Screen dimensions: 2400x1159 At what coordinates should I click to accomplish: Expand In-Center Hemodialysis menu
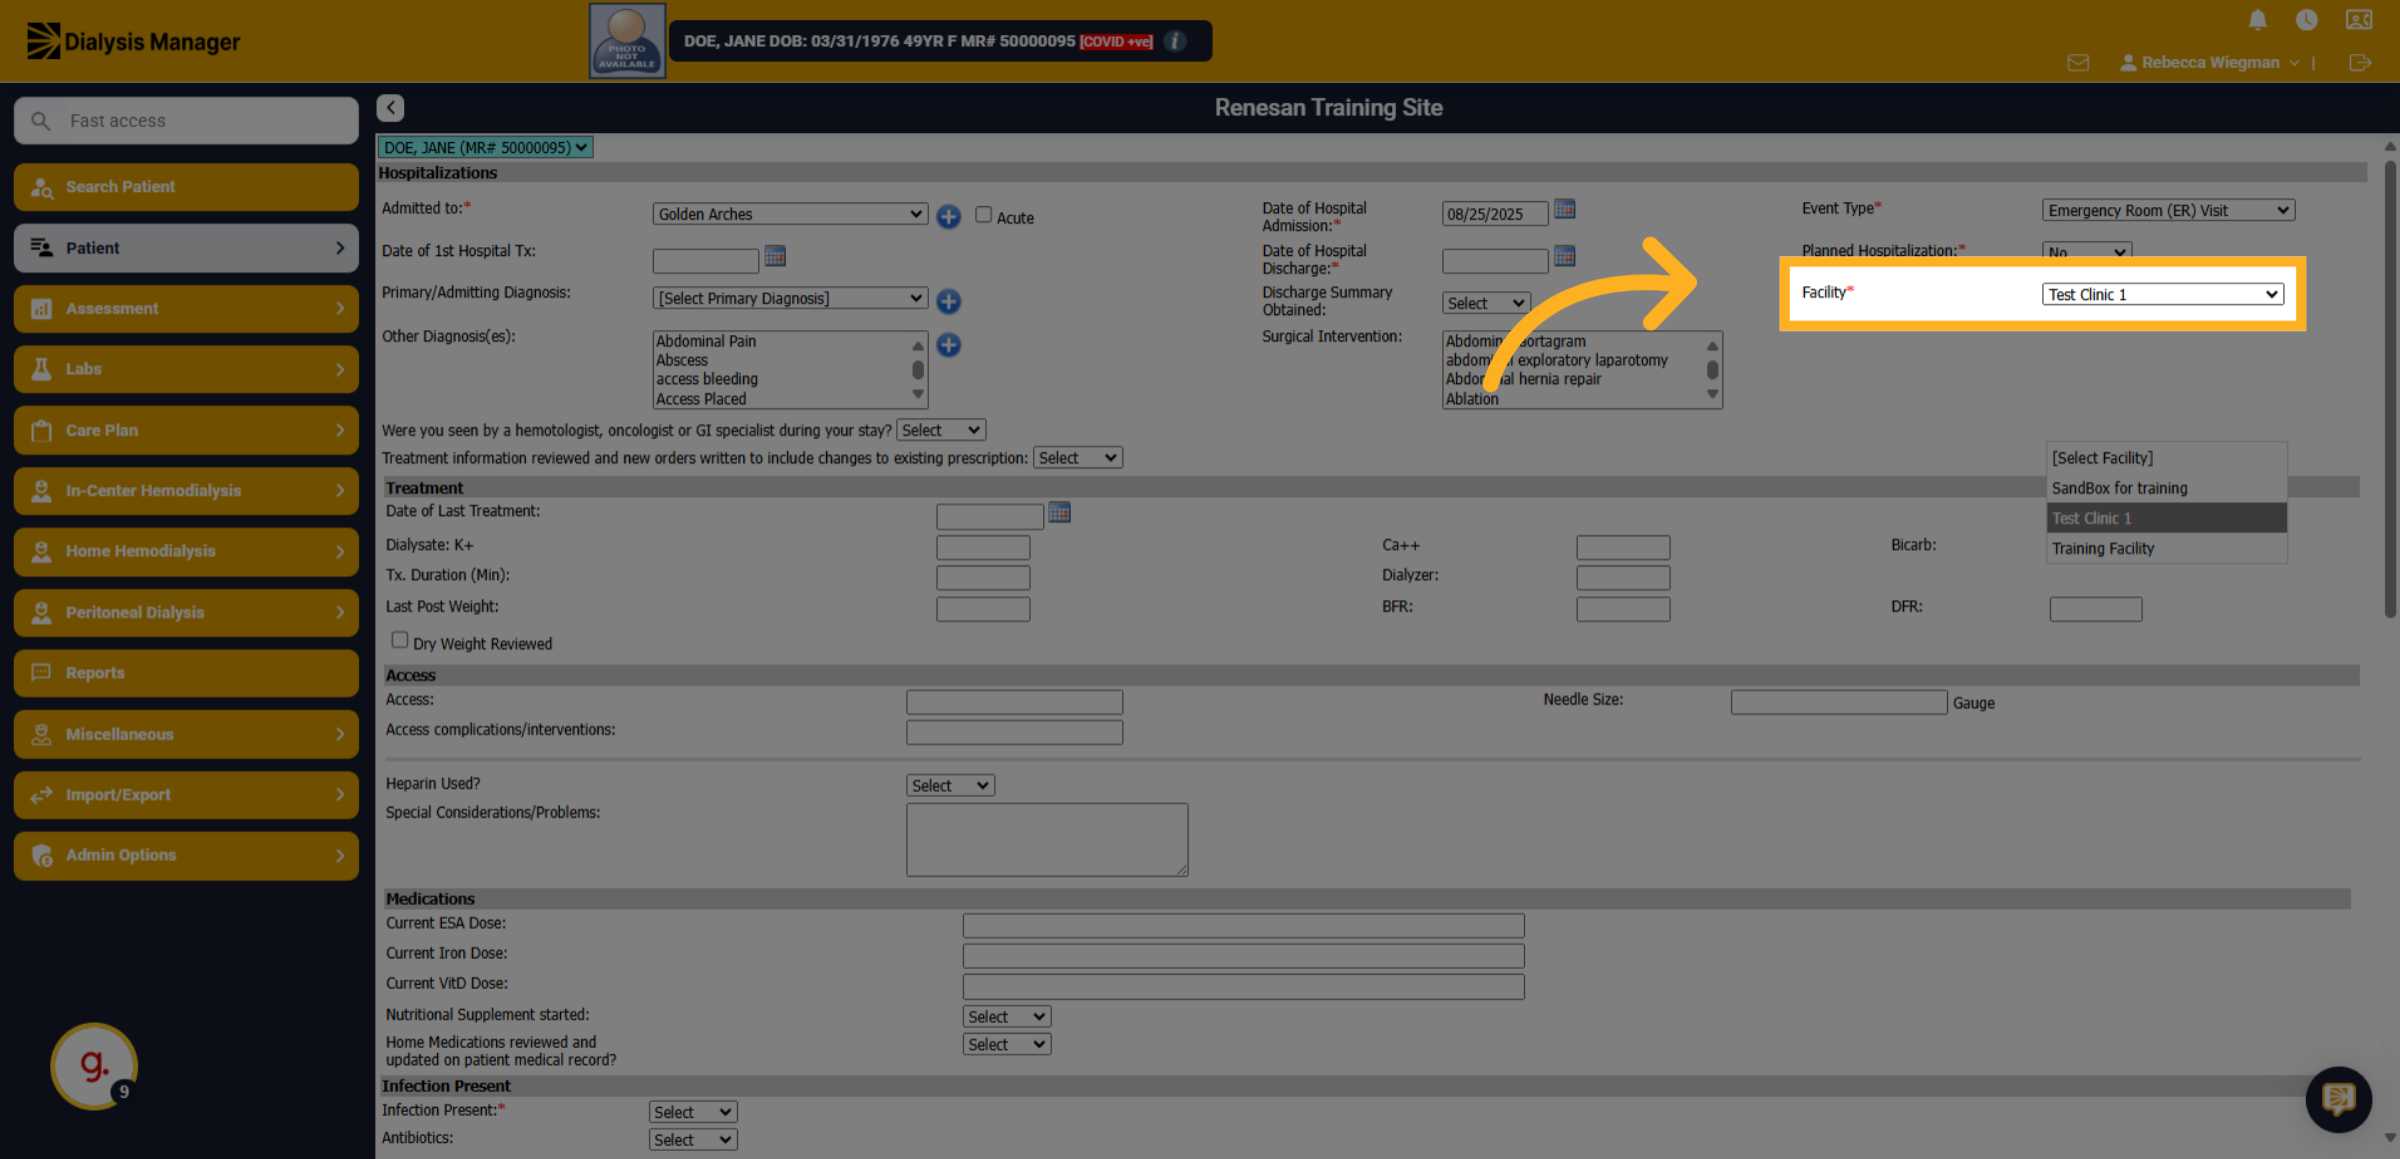[x=186, y=491]
